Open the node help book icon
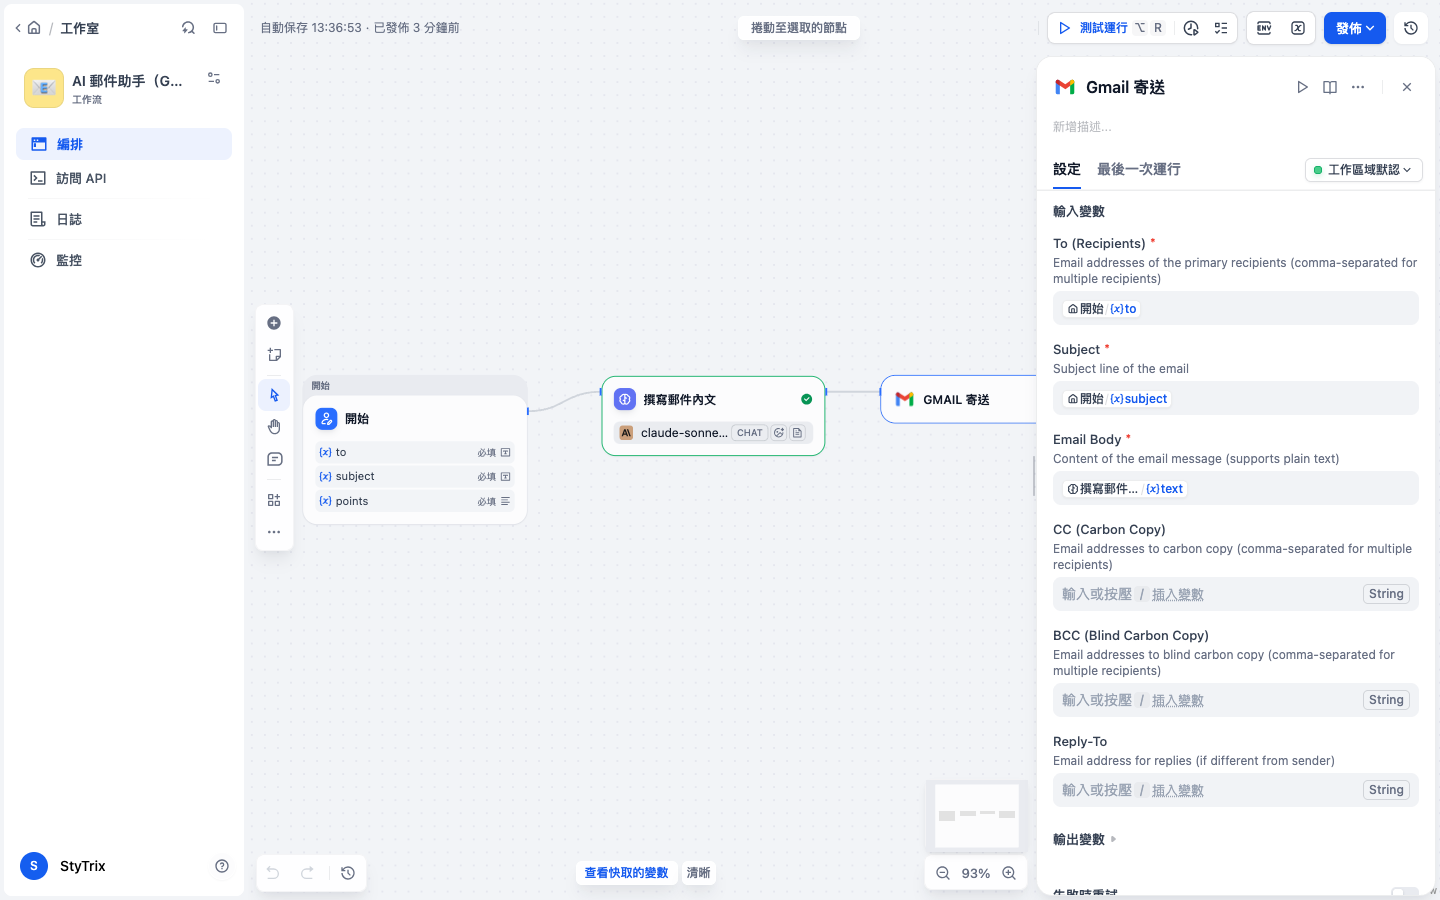 pos(1330,87)
